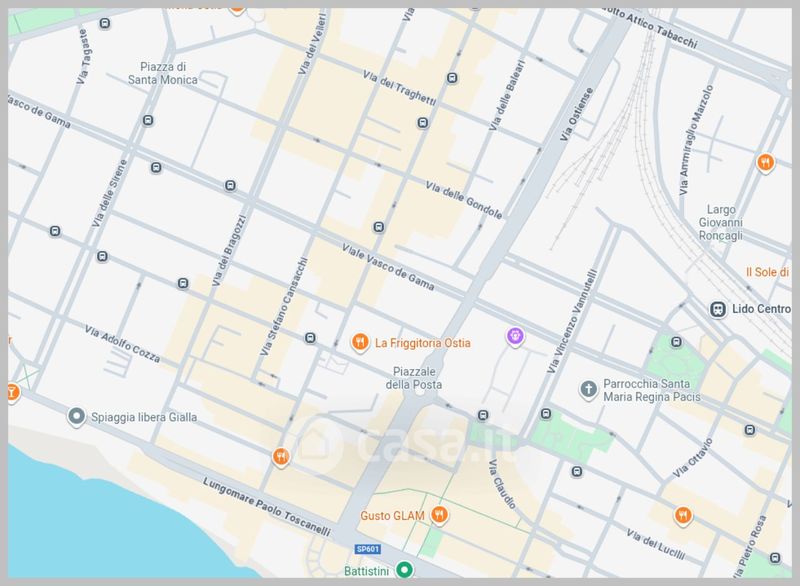This screenshot has width=800, height=586.
Task: Select the Gusto GLAM restaurant marker
Action: click(439, 516)
